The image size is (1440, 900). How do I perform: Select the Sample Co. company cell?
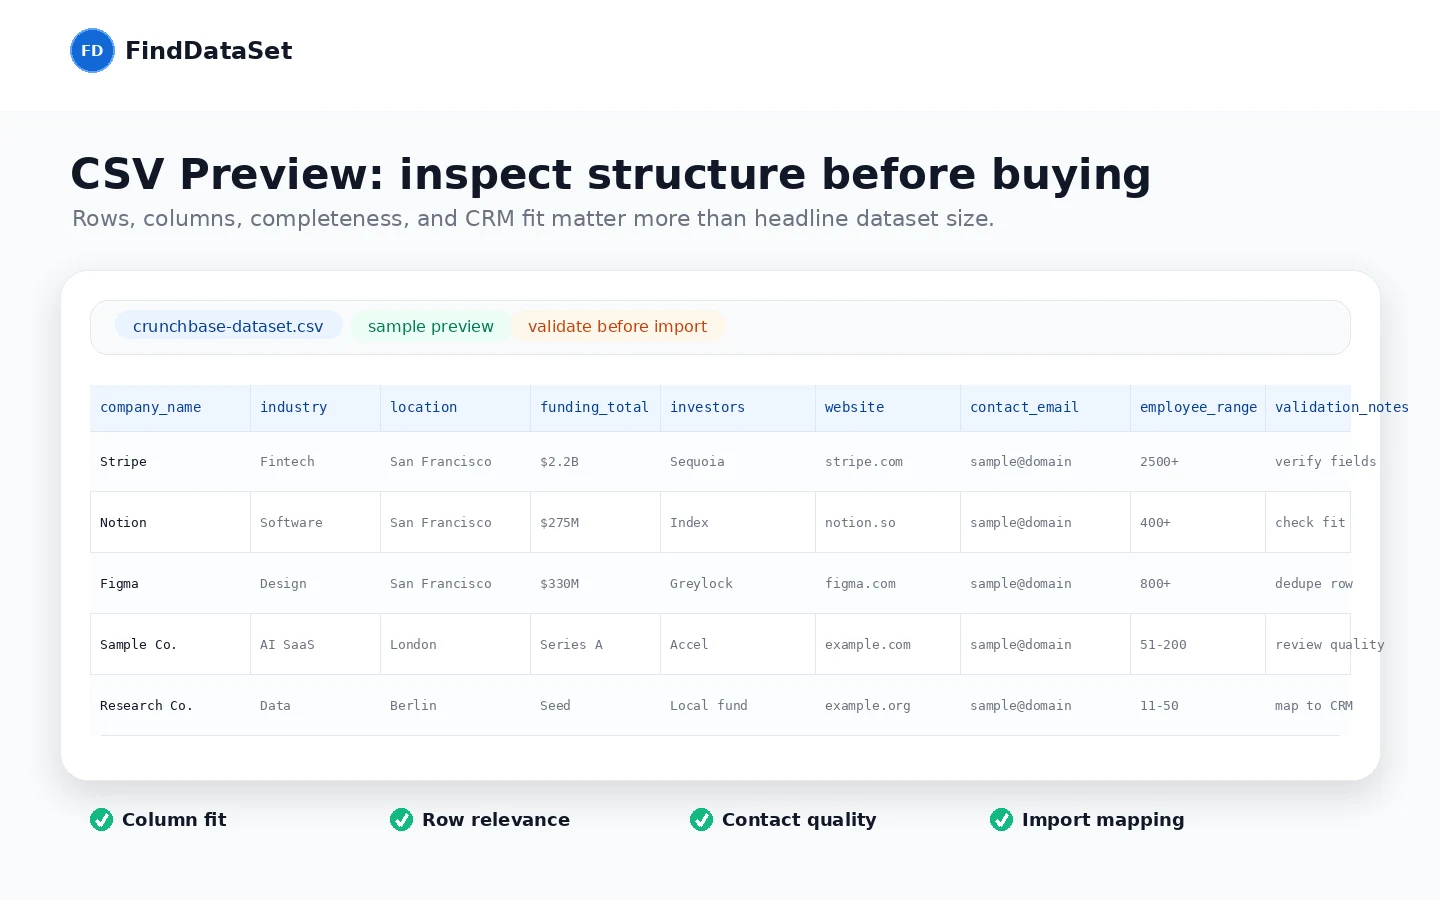point(170,644)
